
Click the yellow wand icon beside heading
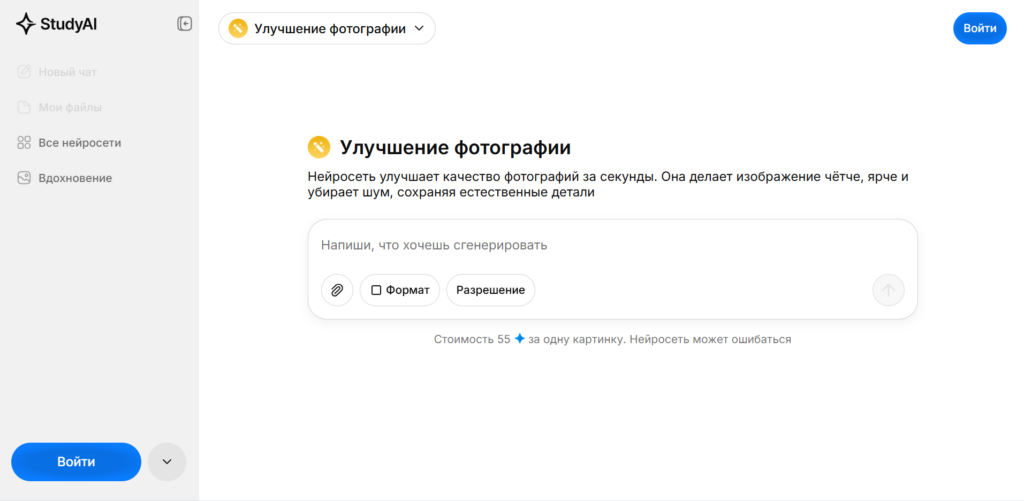click(319, 147)
